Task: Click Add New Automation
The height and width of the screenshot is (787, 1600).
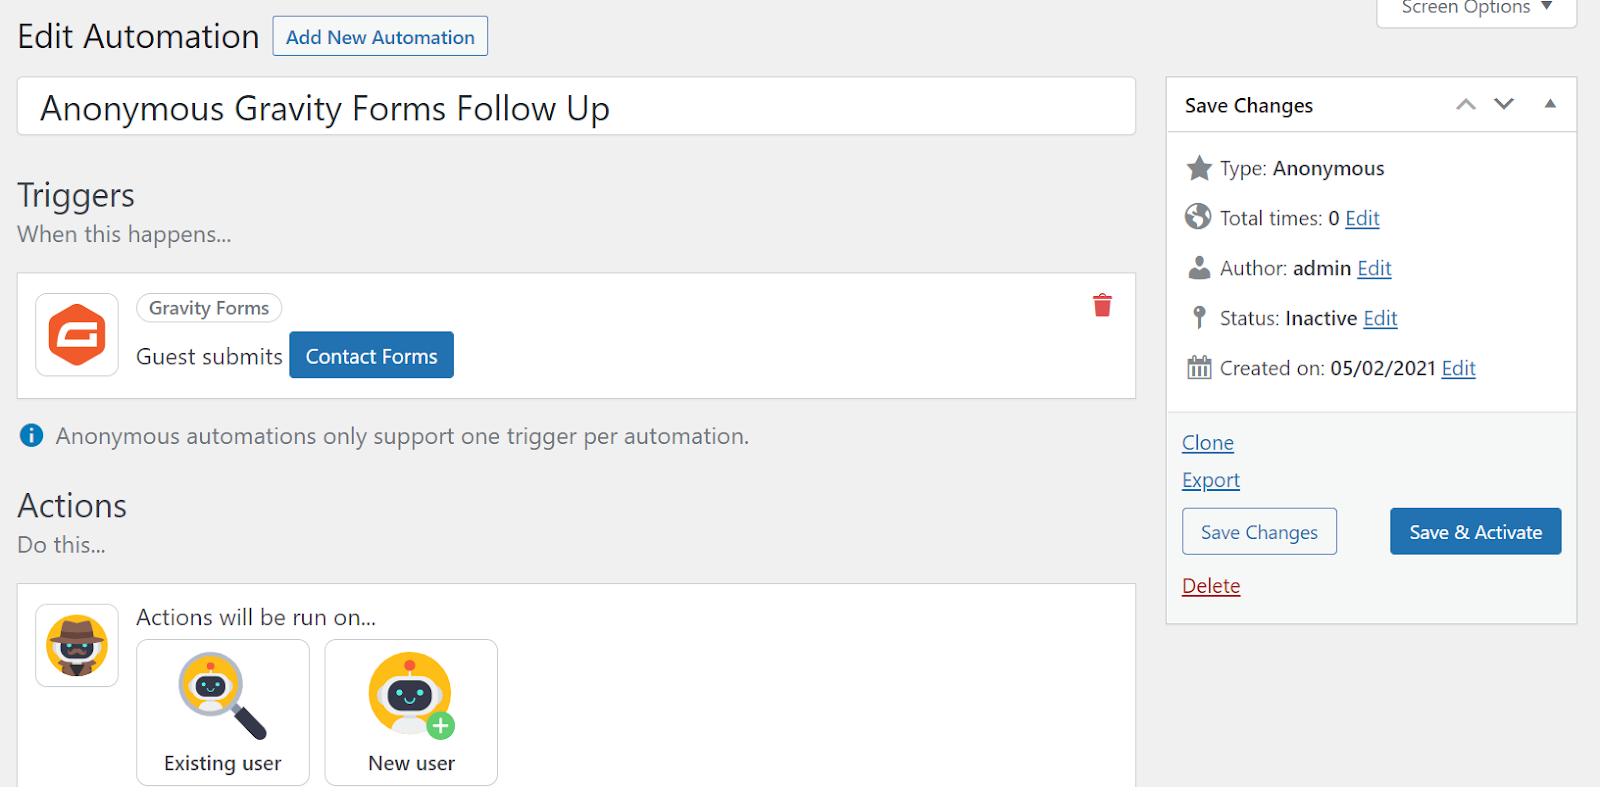Action: 380,37
